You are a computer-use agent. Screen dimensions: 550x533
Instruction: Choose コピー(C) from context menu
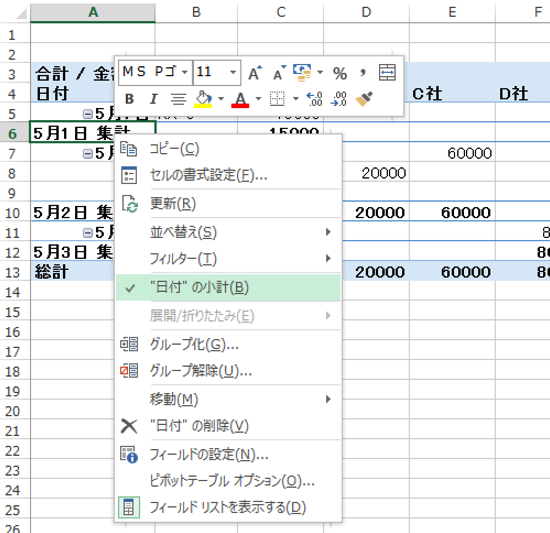(x=228, y=149)
